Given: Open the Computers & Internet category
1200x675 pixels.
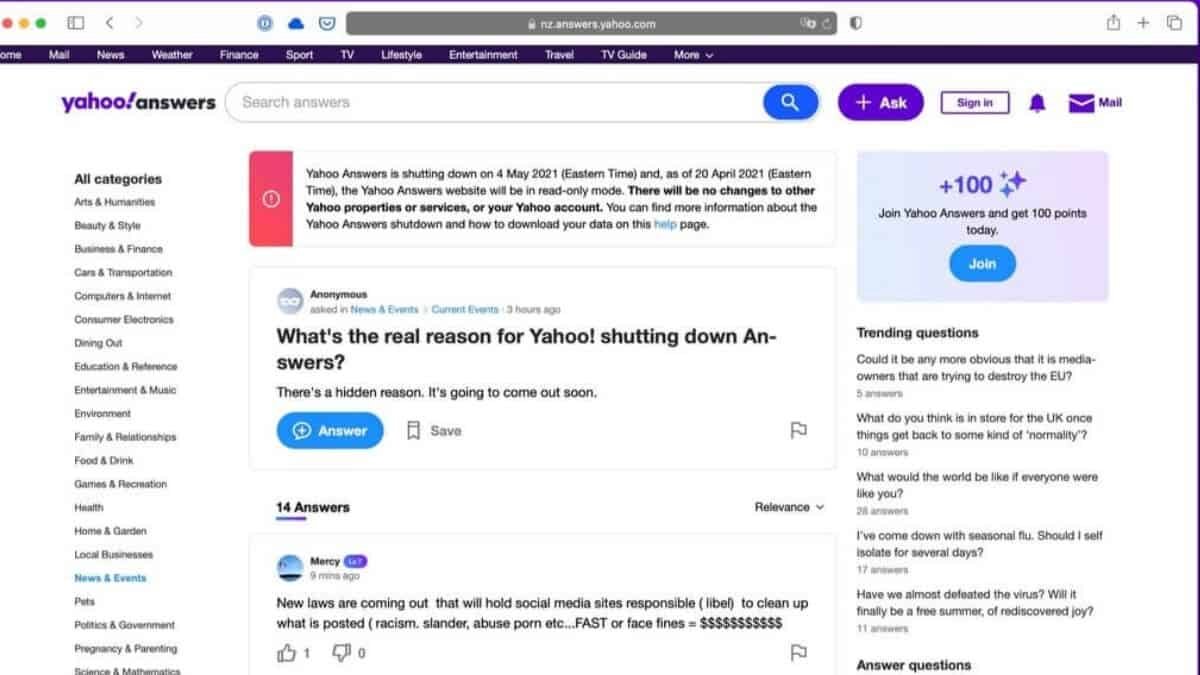Looking at the screenshot, I should tap(122, 296).
